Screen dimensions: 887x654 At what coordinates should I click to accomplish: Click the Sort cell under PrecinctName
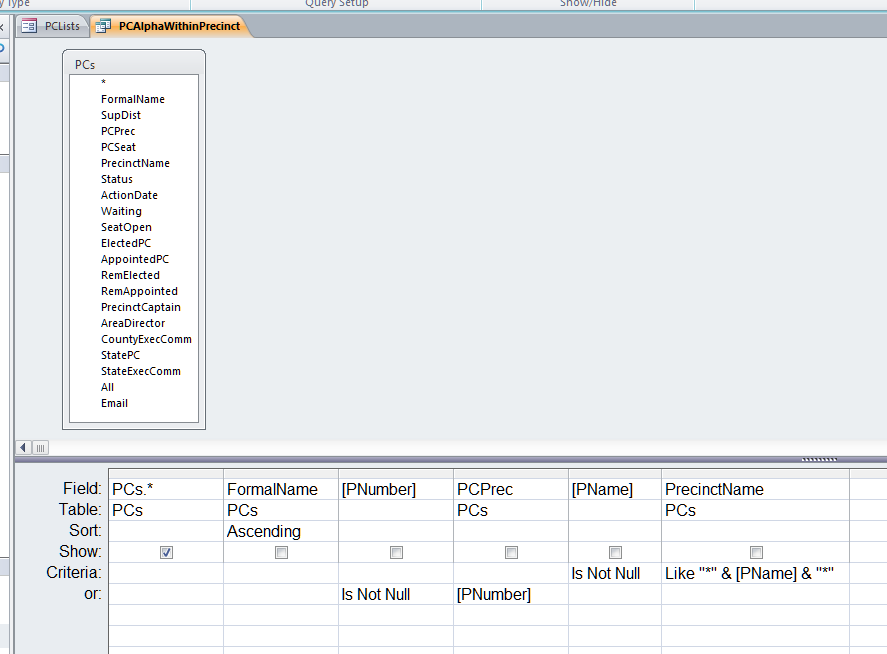coord(756,531)
